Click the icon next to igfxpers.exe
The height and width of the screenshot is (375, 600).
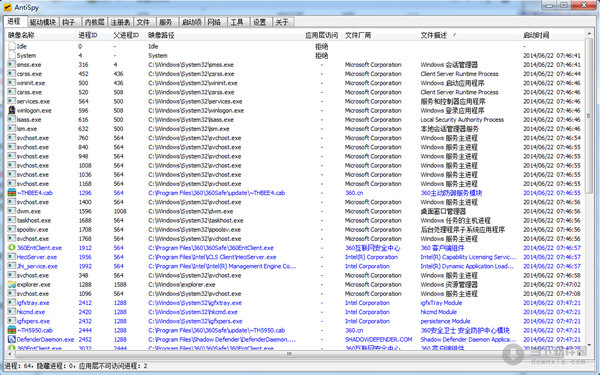[12, 321]
